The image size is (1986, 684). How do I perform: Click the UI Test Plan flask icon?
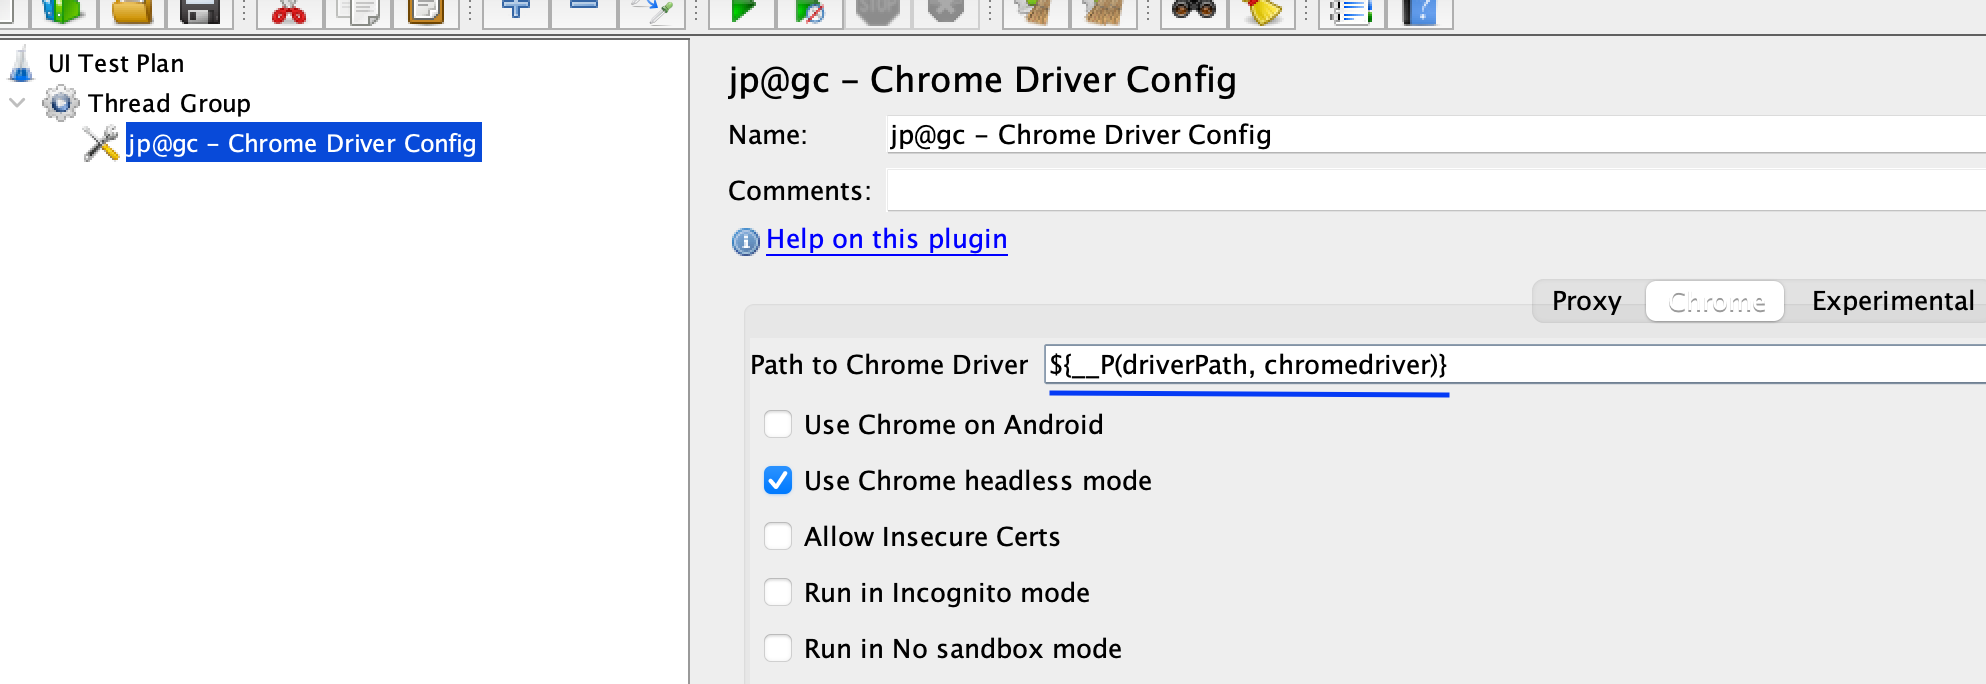pyautogui.click(x=21, y=64)
